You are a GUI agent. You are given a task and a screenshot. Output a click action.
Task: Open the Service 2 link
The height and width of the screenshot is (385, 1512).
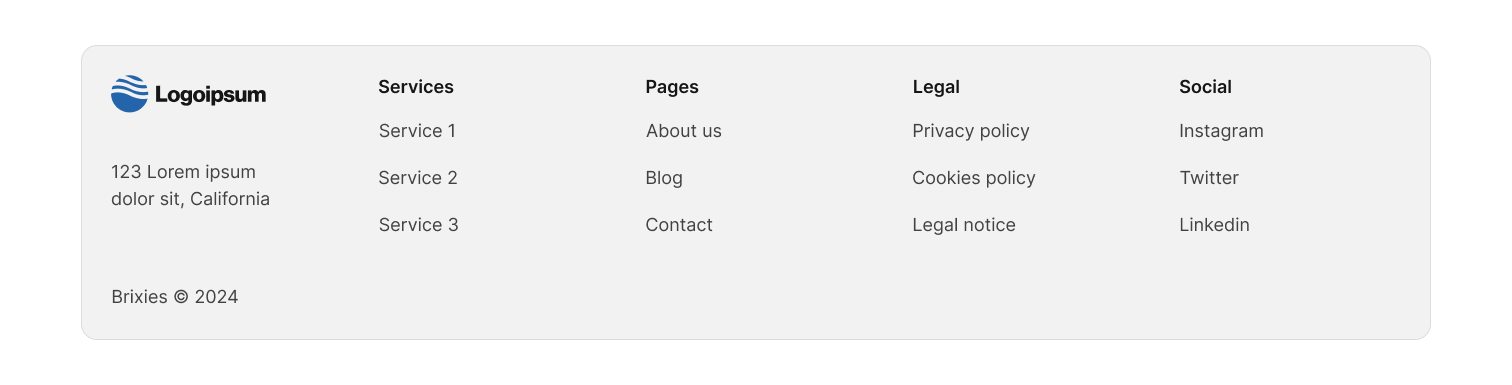point(418,178)
